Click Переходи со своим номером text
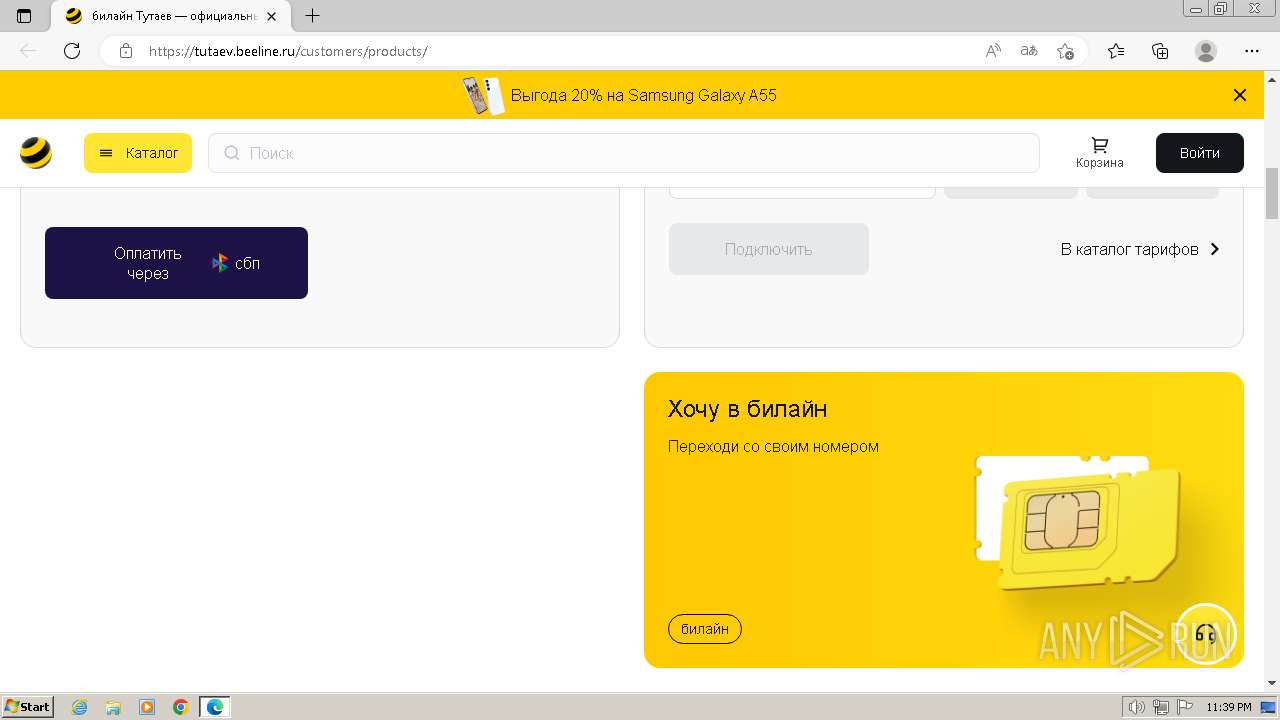Viewport: 1280px width, 720px height. 773,446
